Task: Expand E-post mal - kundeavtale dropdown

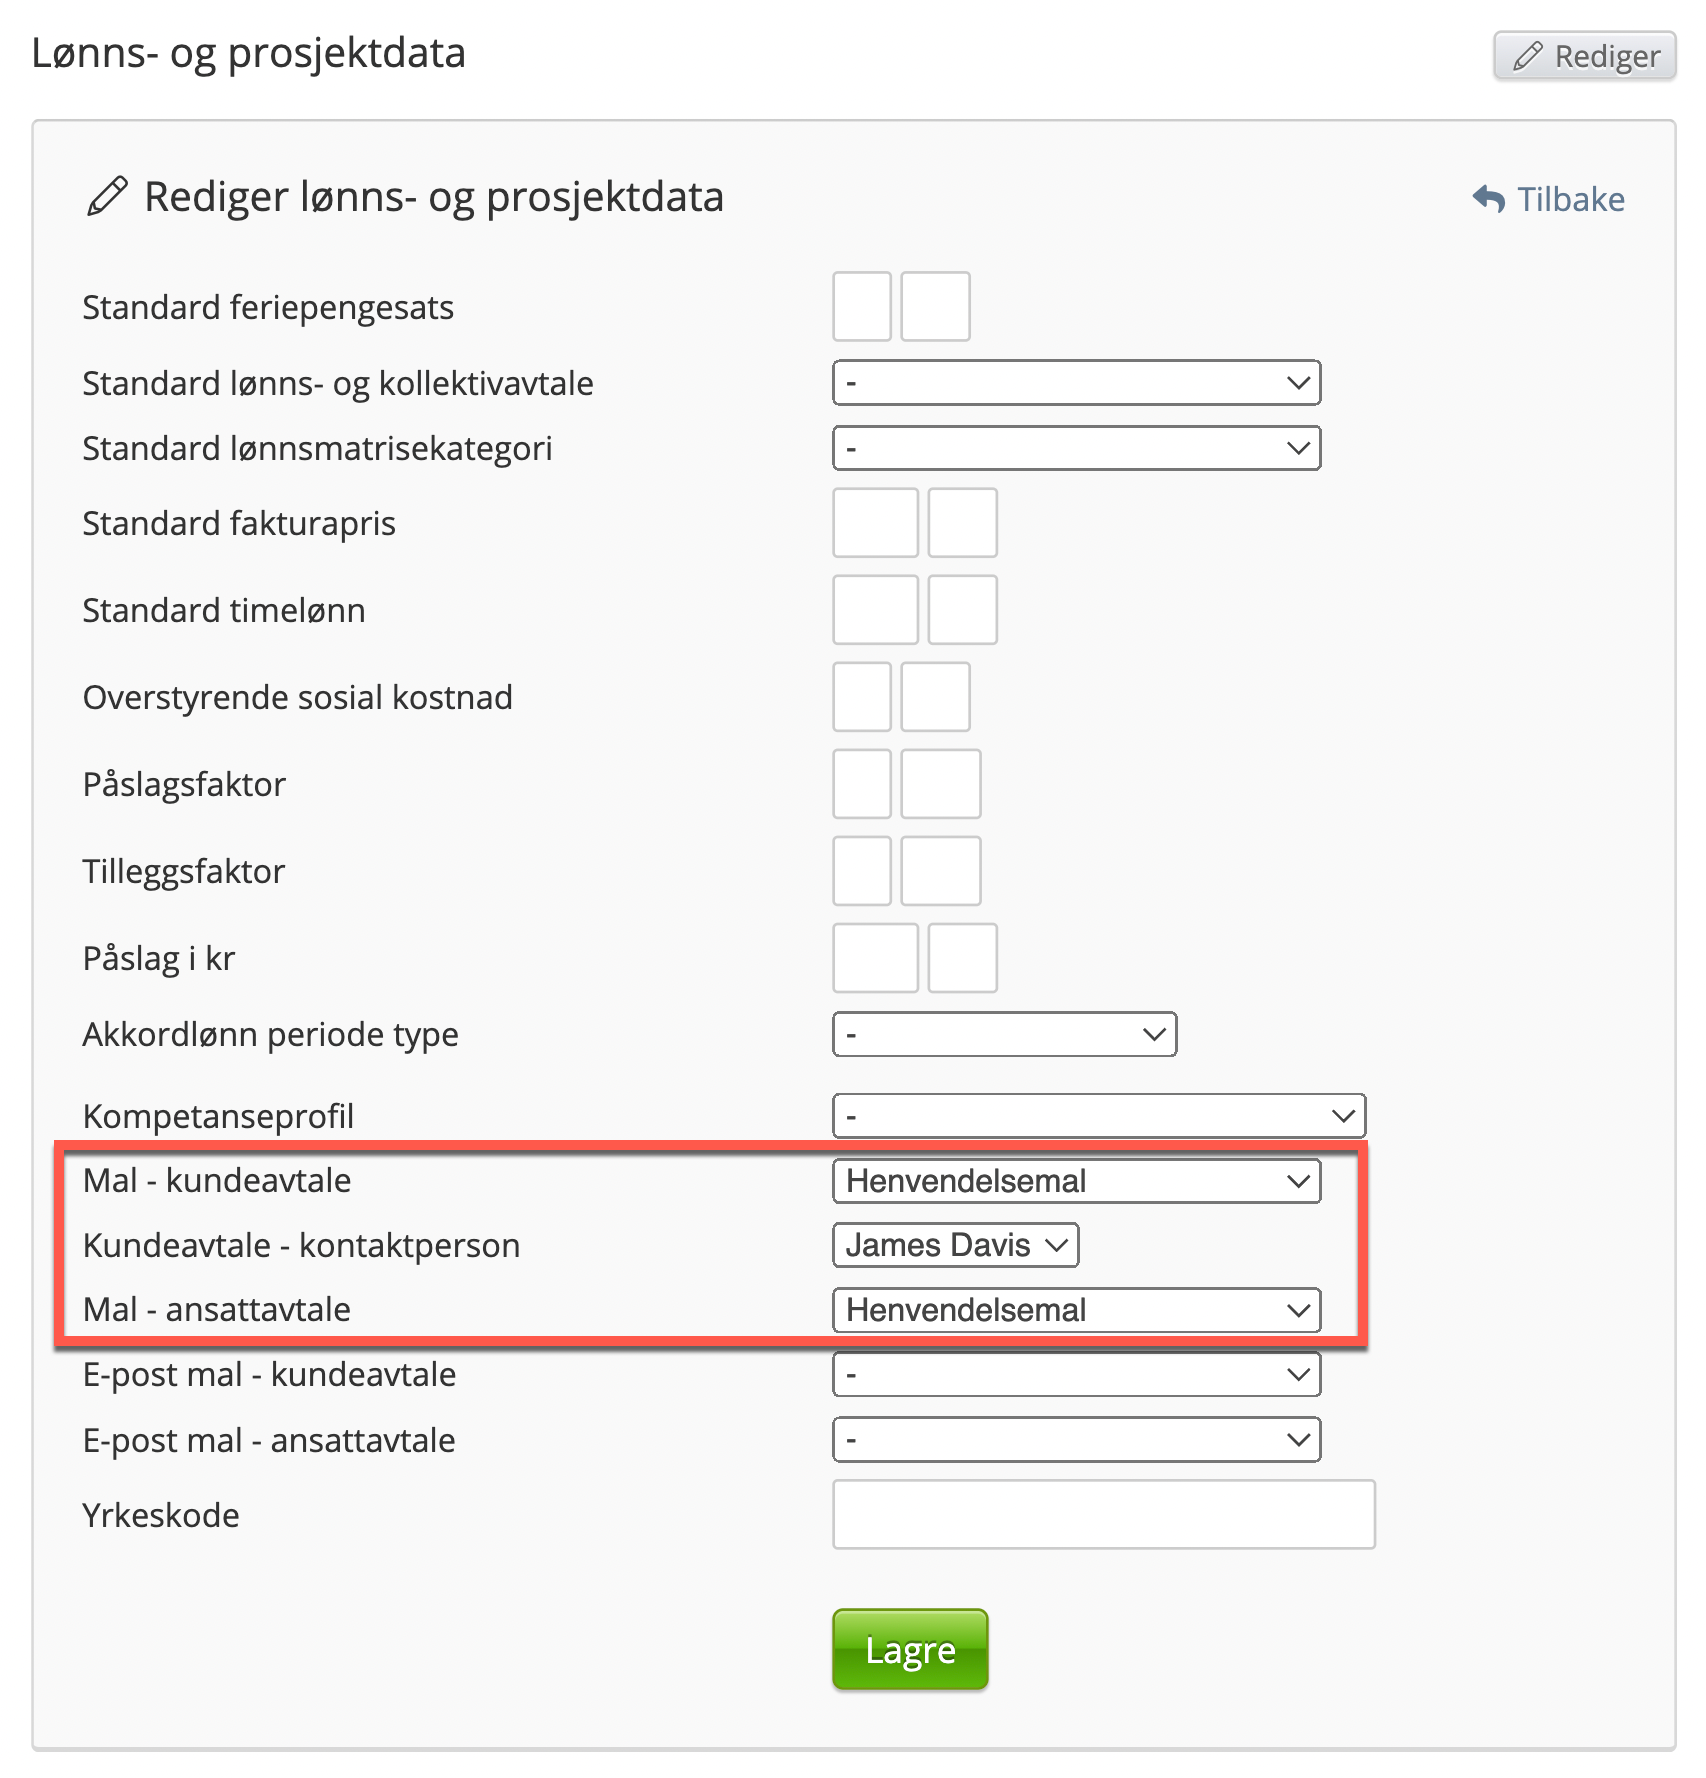Action: (1076, 1375)
